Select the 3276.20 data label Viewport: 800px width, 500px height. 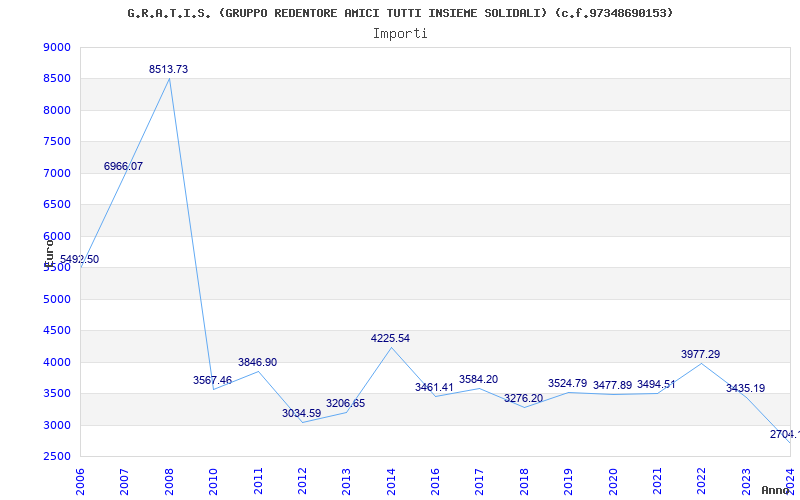click(x=523, y=398)
